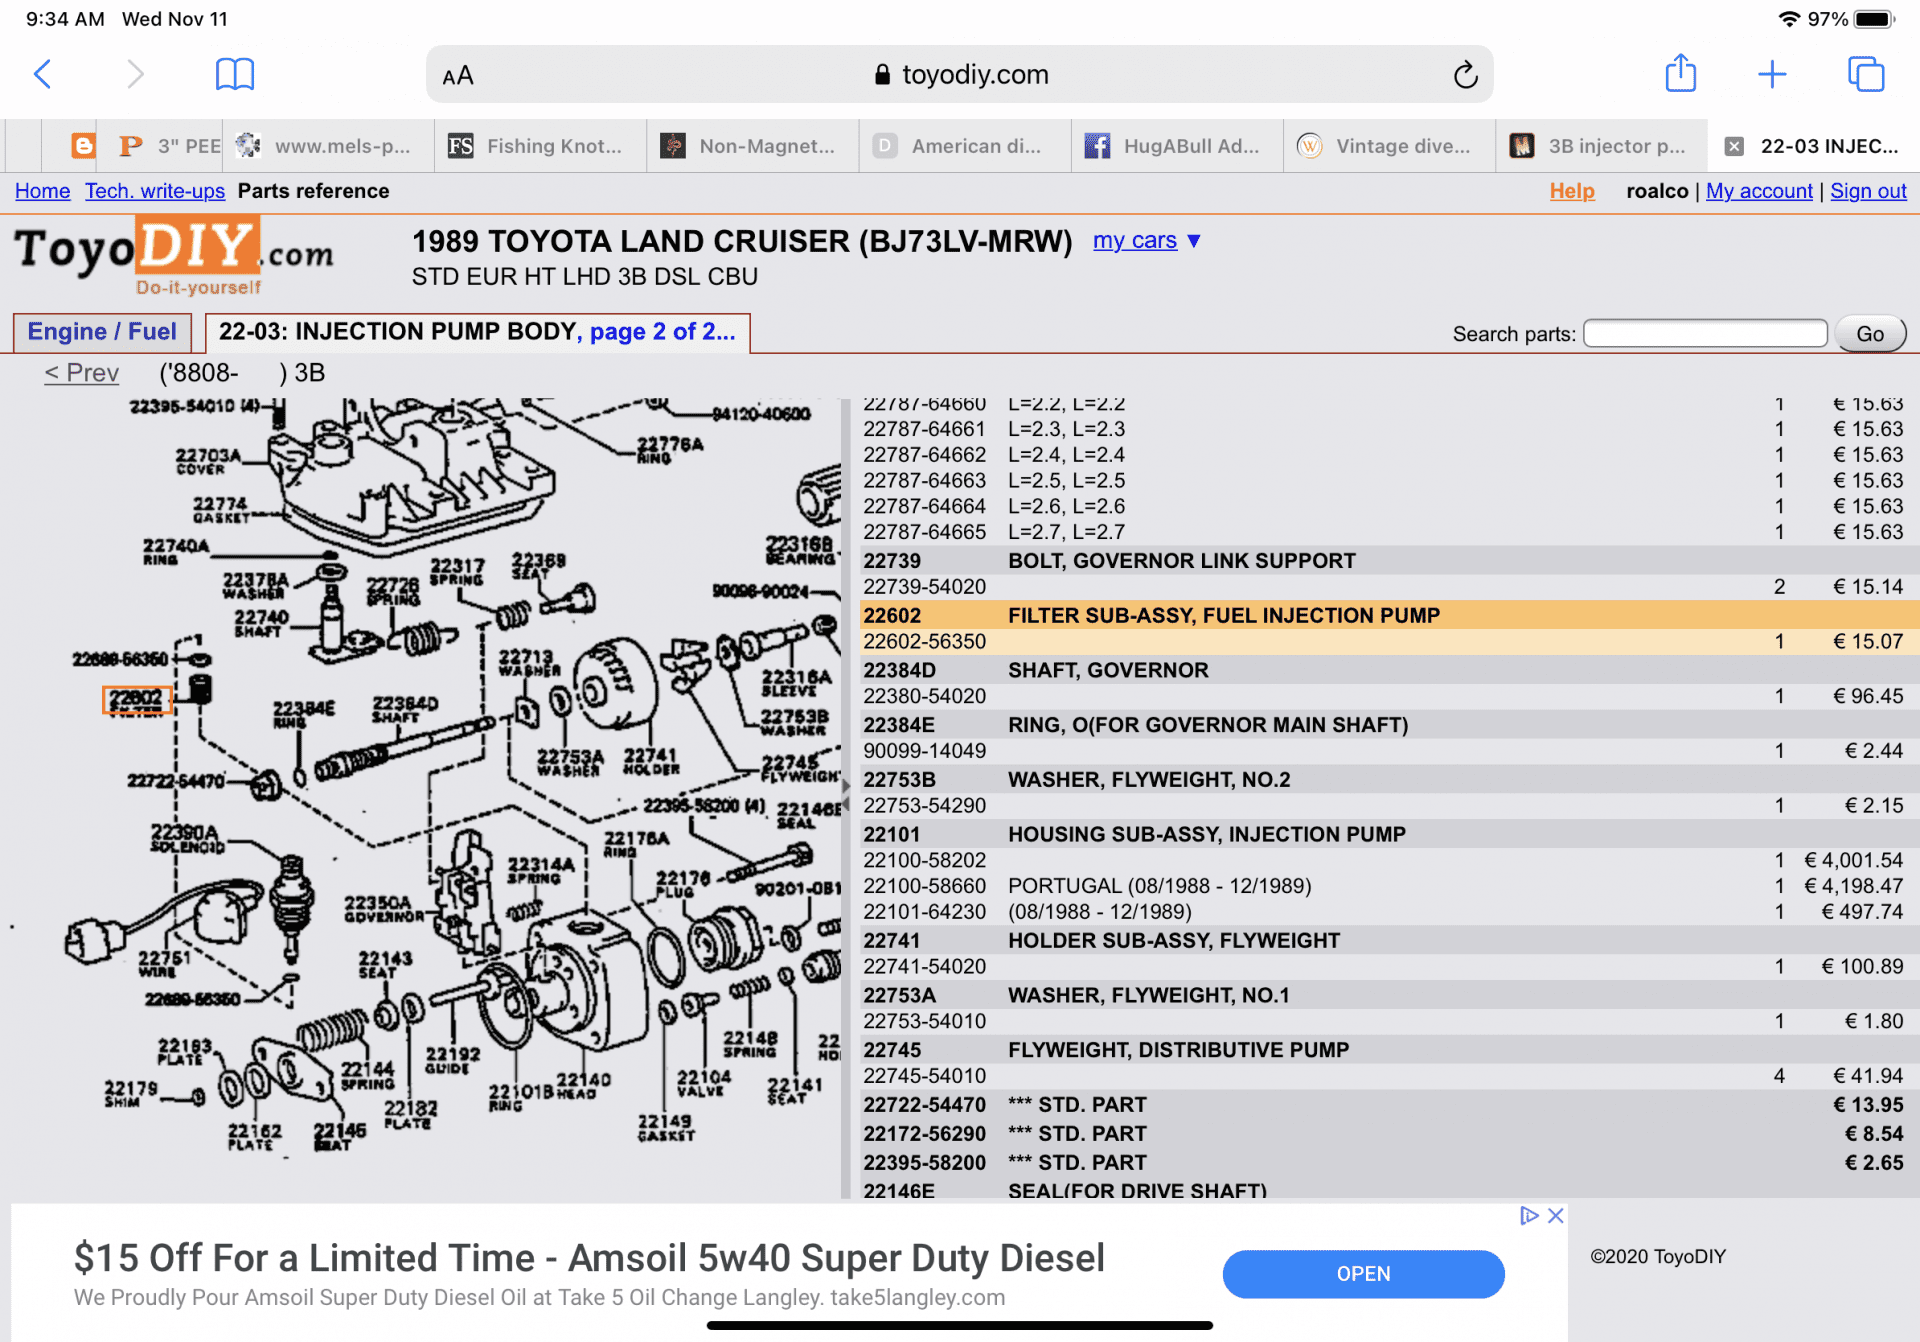The width and height of the screenshot is (1920, 1342).
Task: Click the highlighted 22602 diagram label
Action: [x=137, y=699]
